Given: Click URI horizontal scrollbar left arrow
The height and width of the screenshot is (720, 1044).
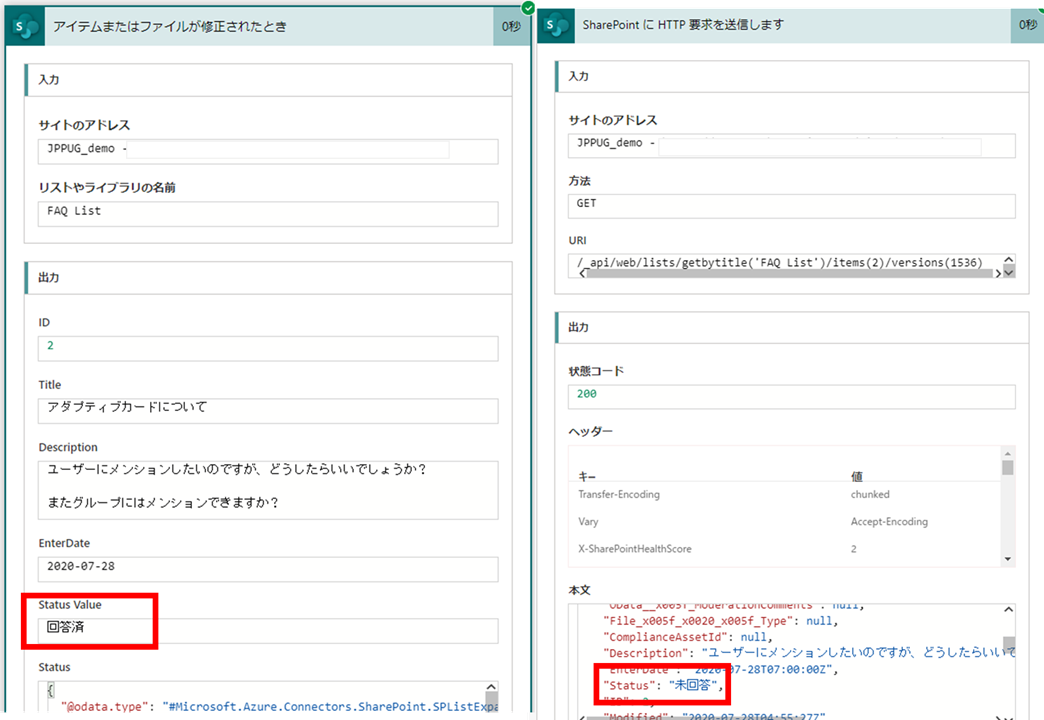Looking at the screenshot, I should tap(583, 273).
